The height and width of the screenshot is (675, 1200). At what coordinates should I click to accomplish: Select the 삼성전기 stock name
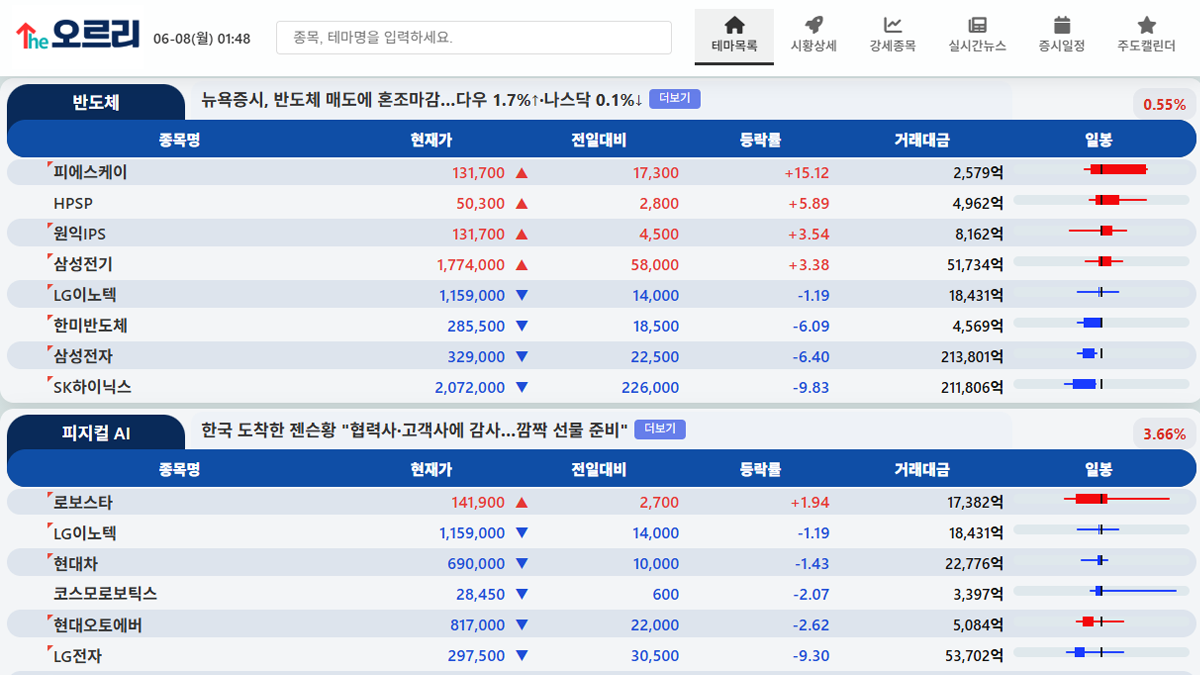(83, 264)
